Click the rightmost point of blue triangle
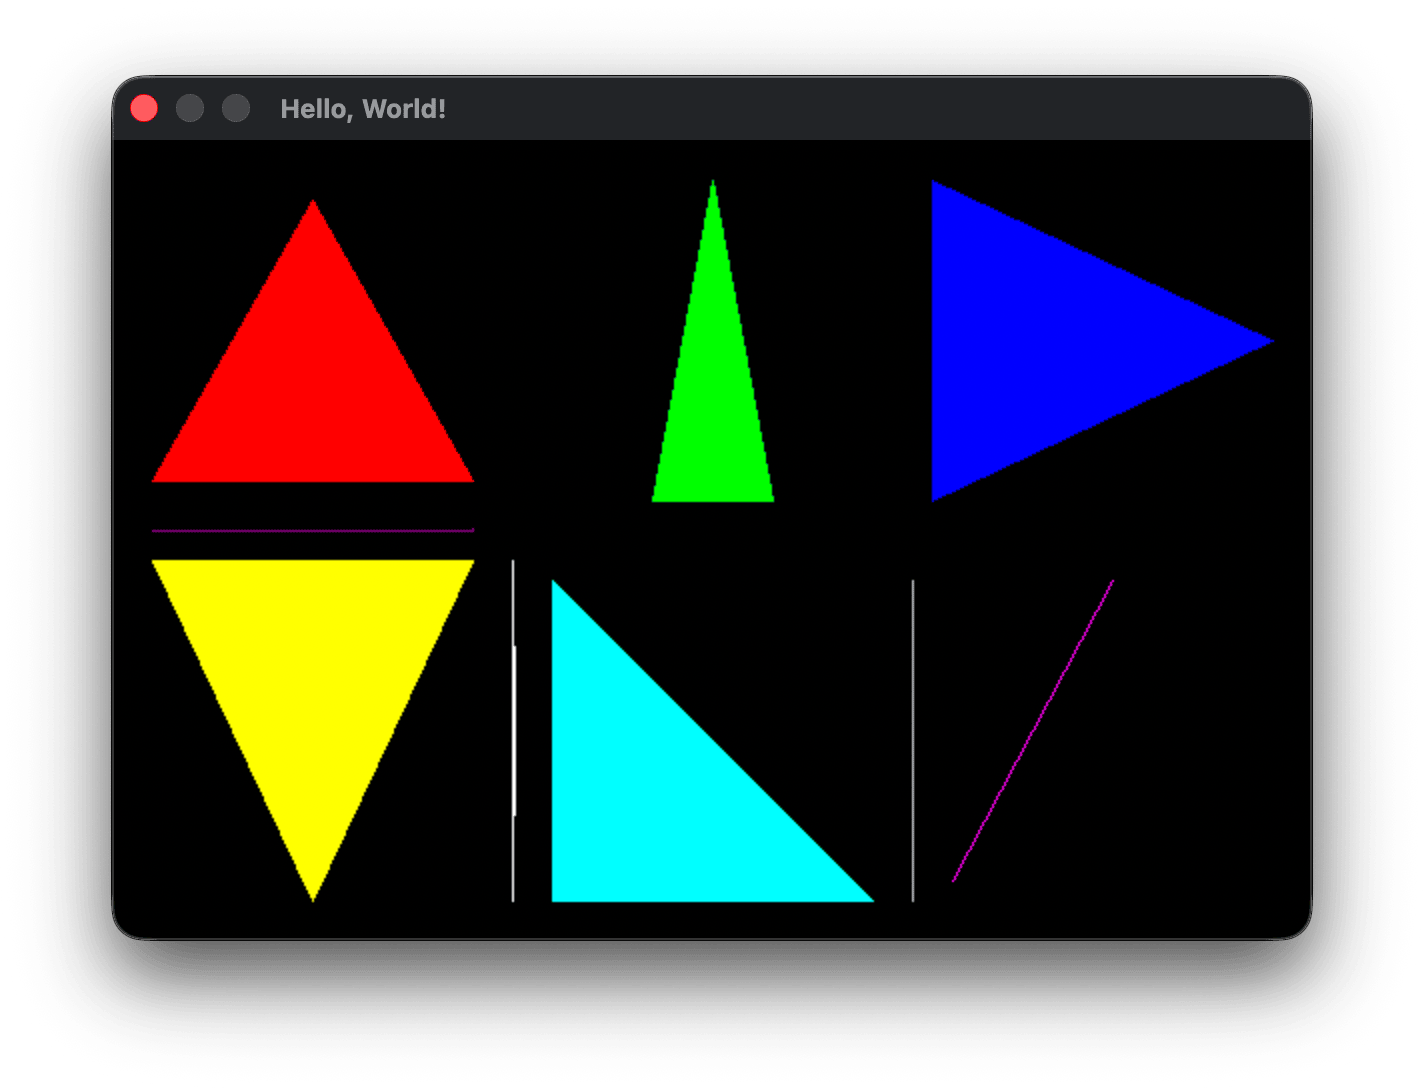The width and height of the screenshot is (1424, 1088). coord(1270,340)
